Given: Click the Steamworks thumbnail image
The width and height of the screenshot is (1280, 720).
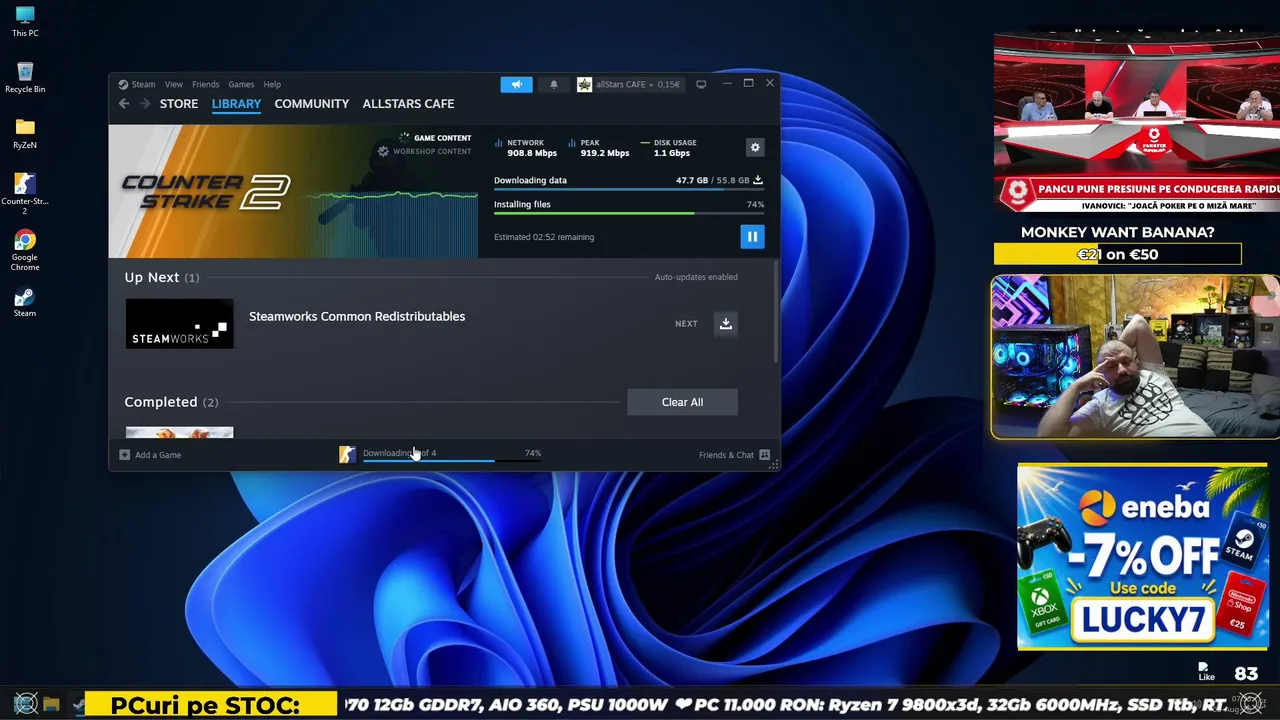Looking at the screenshot, I should (179, 324).
